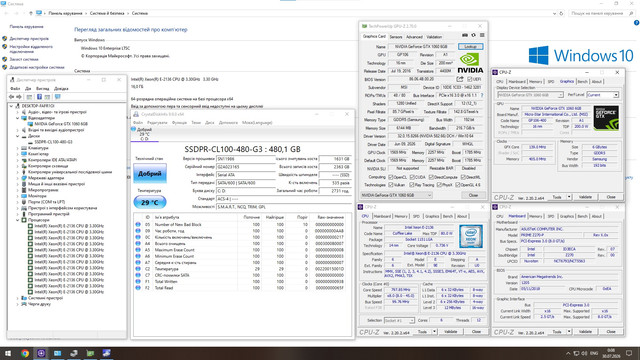Click the Bus Interface question mark in GPU-Z
Viewport: 640px width, 360px height.
click(482, 95)
